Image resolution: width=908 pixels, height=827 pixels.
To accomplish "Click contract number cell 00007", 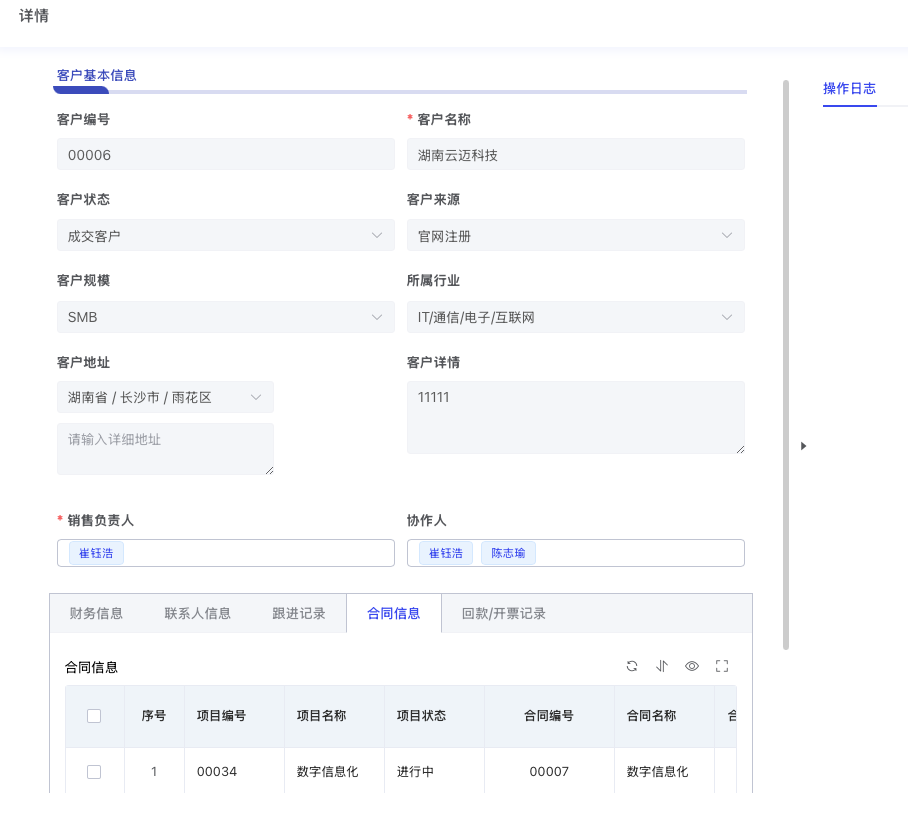I will 549,772.
